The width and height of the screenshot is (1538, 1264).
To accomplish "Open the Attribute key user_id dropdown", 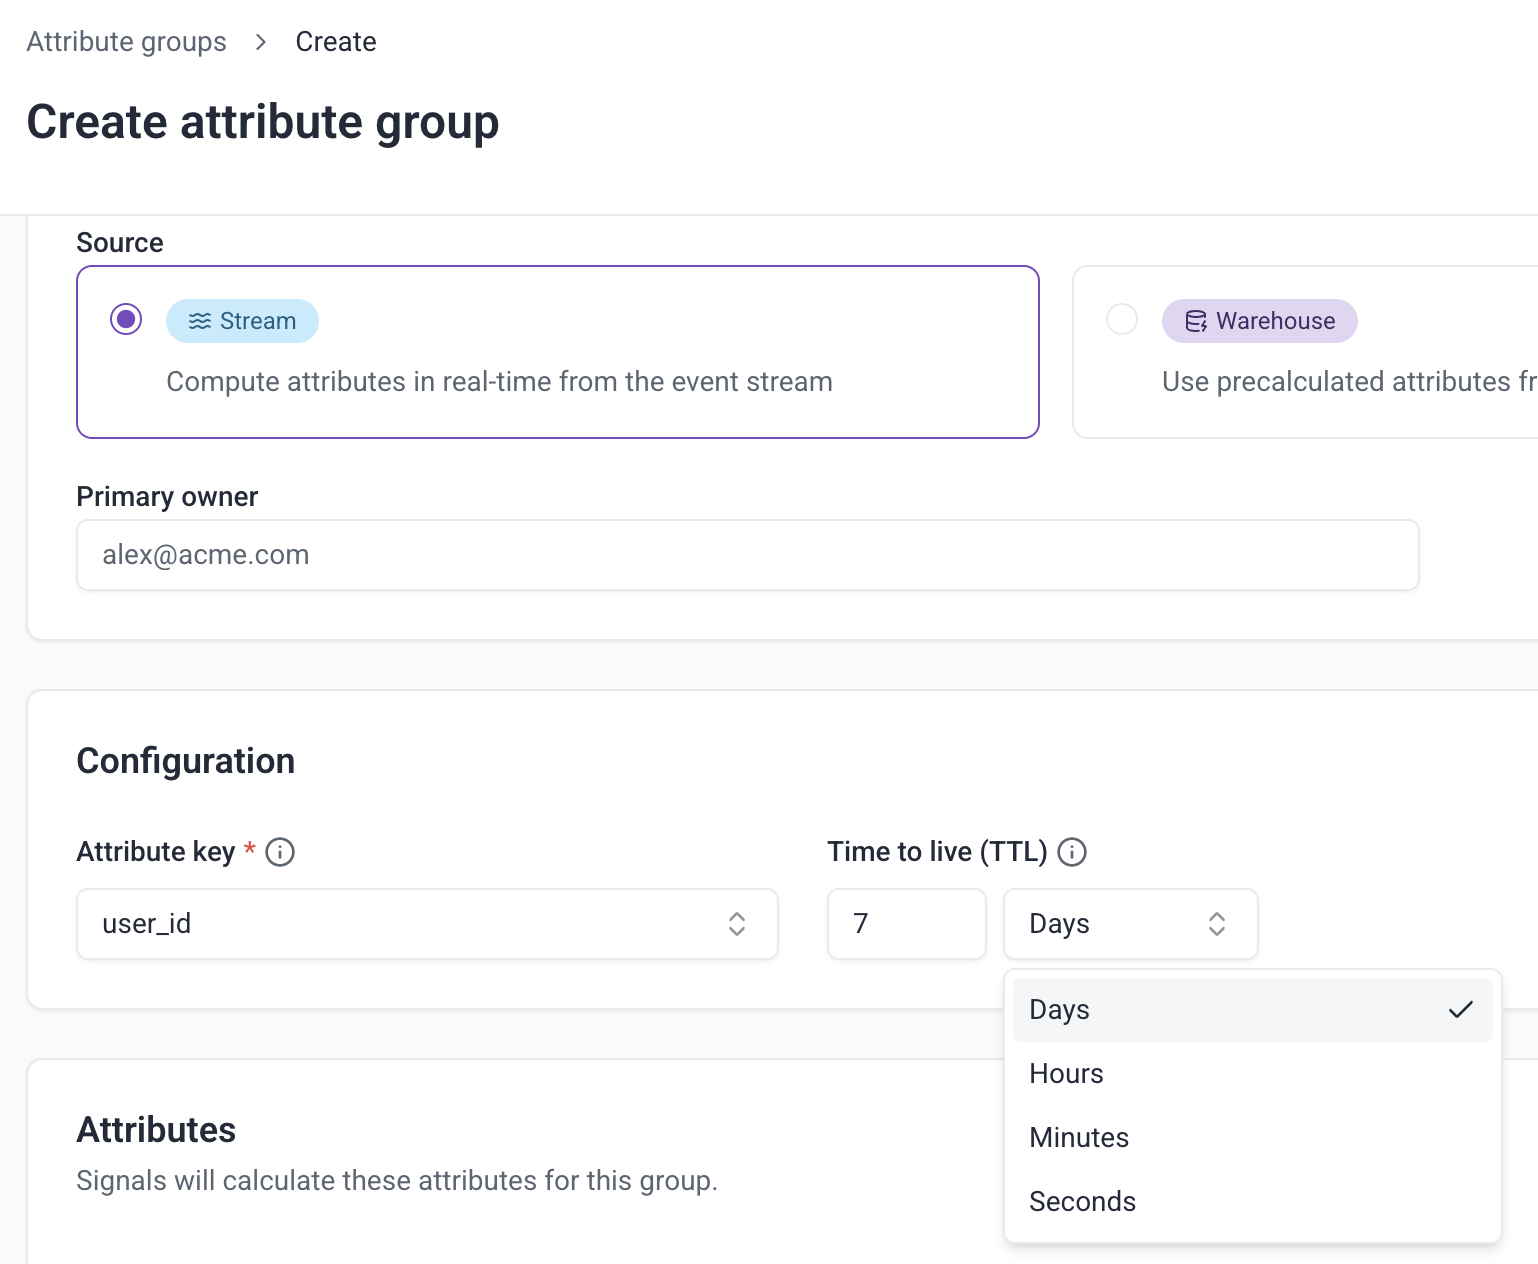I will (427, 924).
